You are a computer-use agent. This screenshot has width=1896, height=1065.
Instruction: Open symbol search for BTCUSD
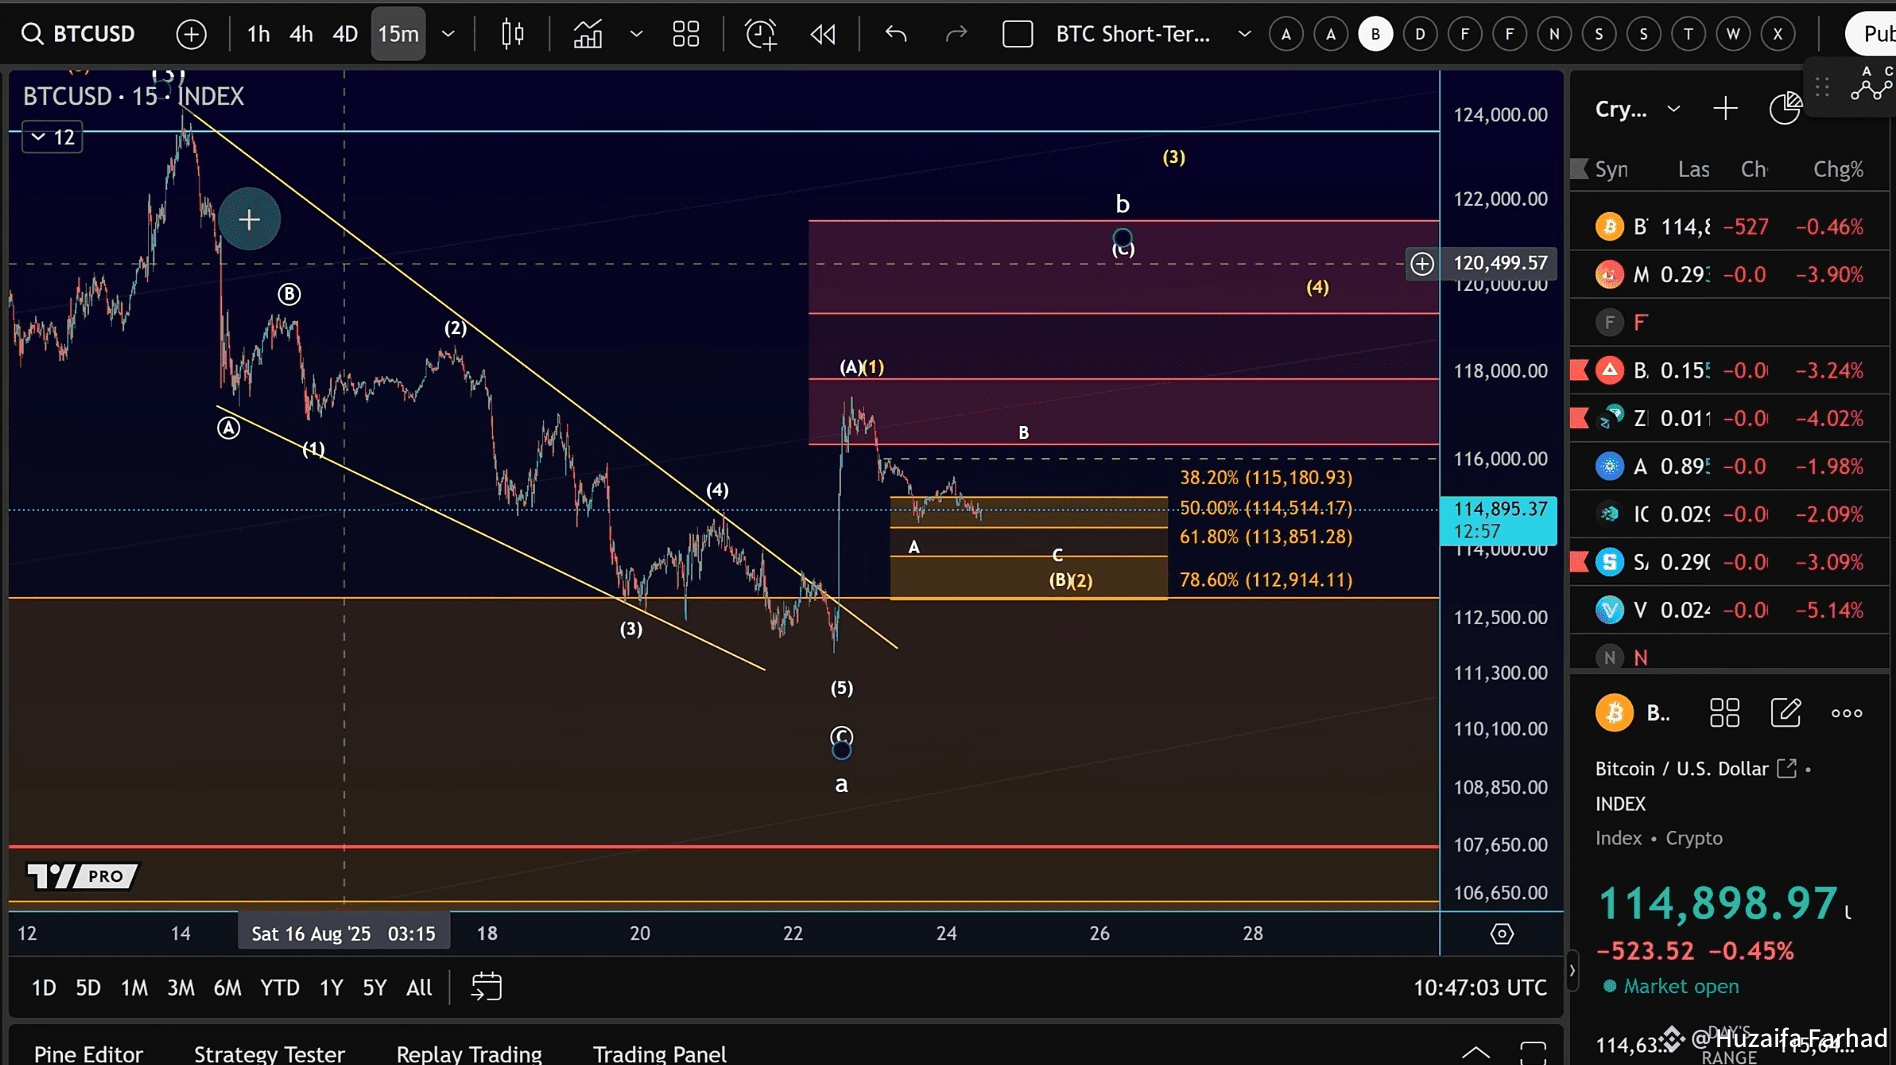[x=78, y=34]
